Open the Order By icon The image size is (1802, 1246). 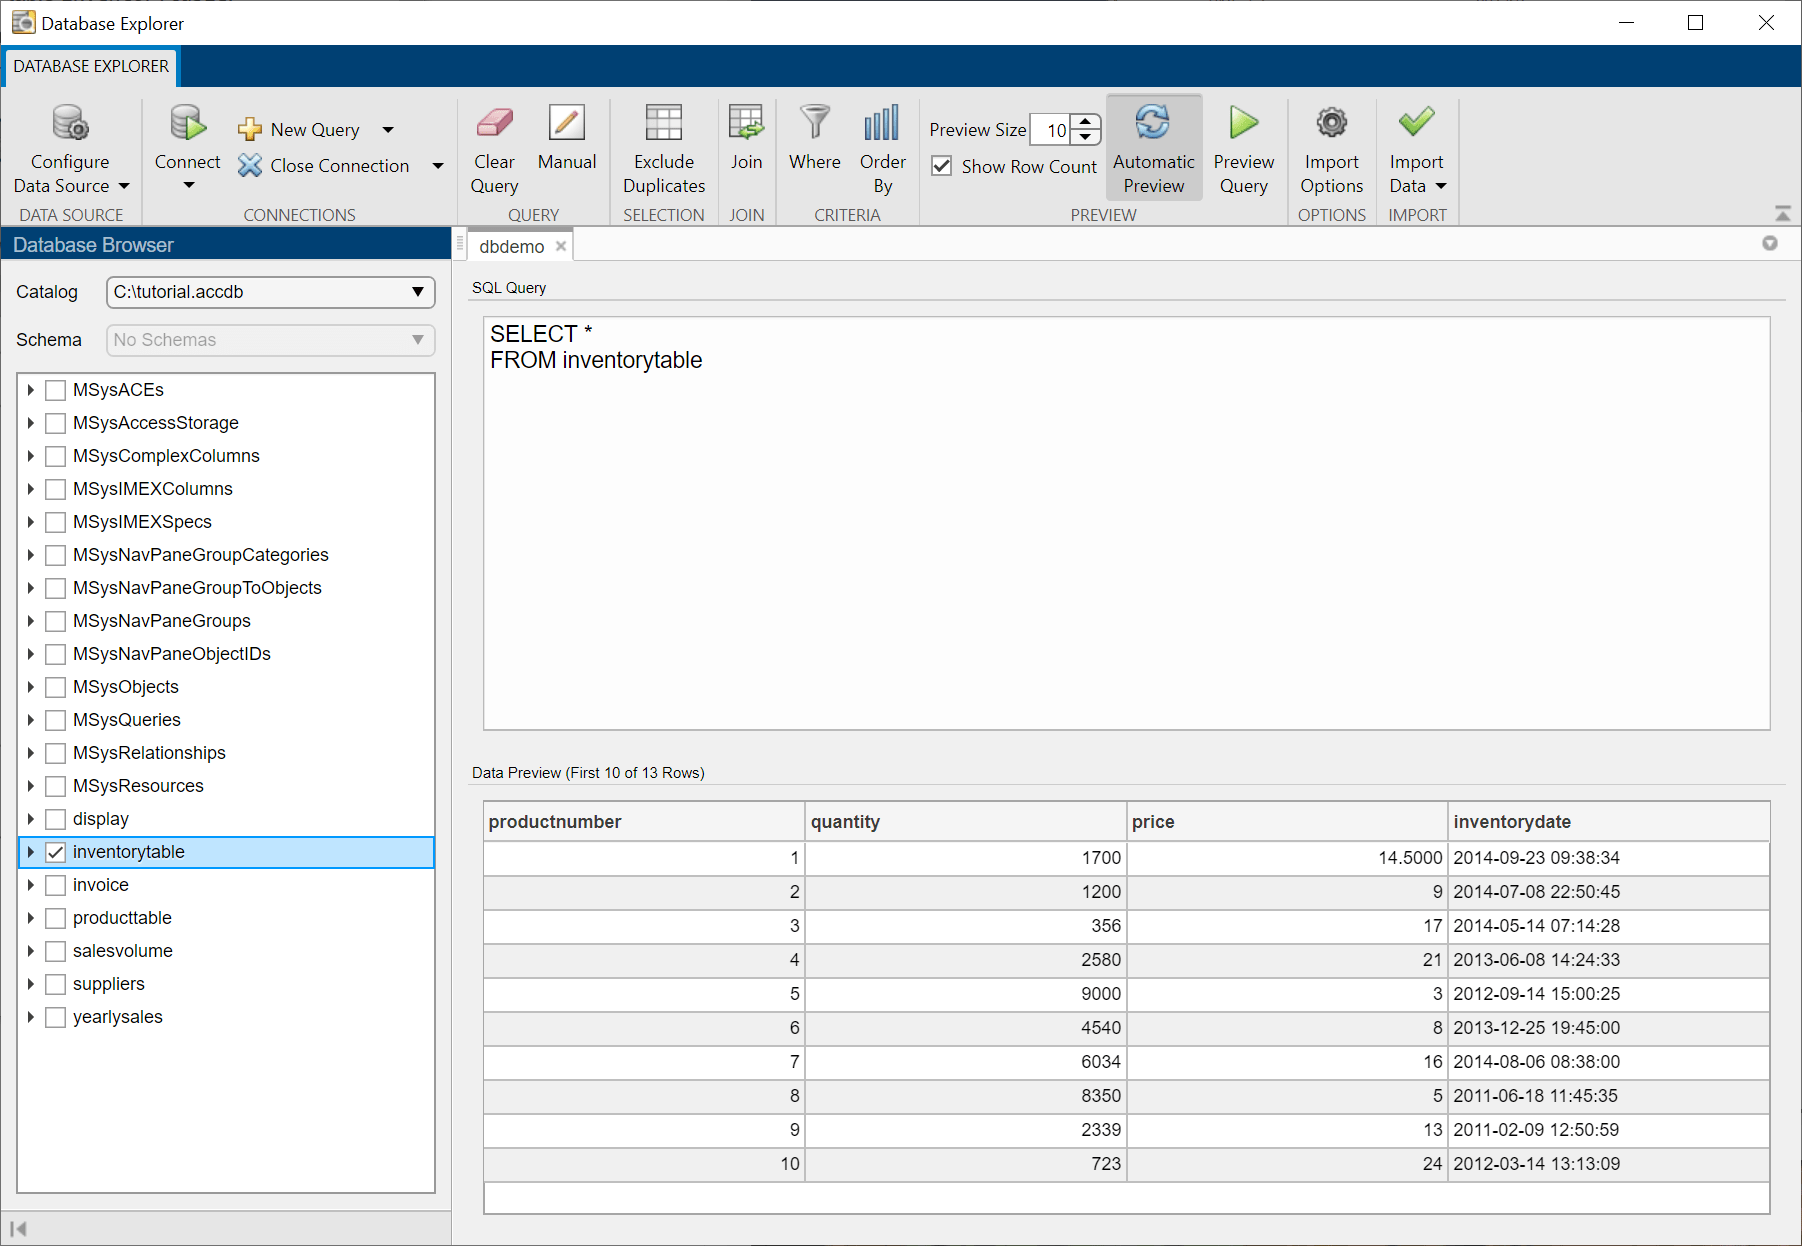pyautogui.click(x=882, y=124)
